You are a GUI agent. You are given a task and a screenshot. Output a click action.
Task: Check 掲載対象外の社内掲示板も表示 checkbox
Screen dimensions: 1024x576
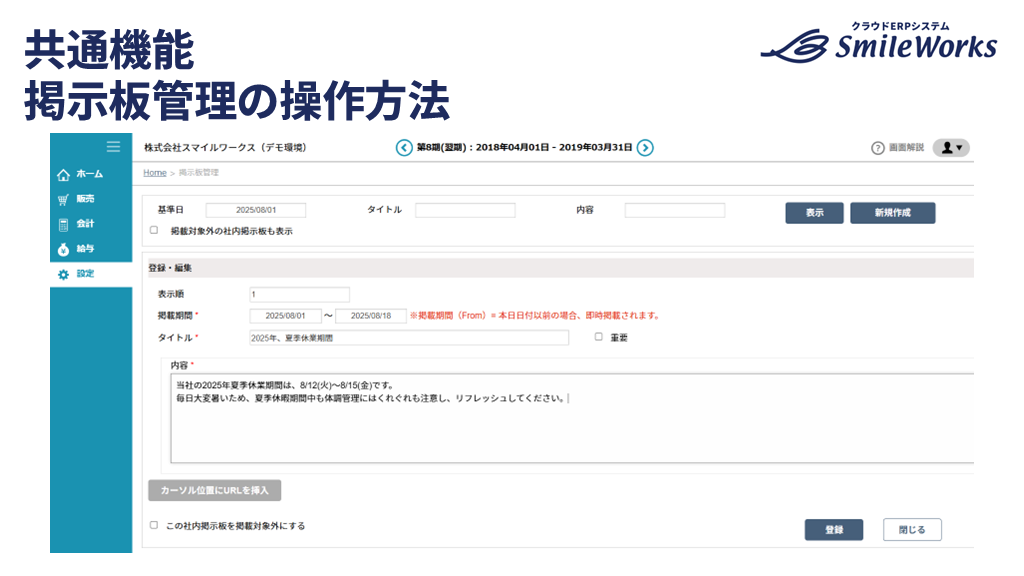(x=154, y=230)
